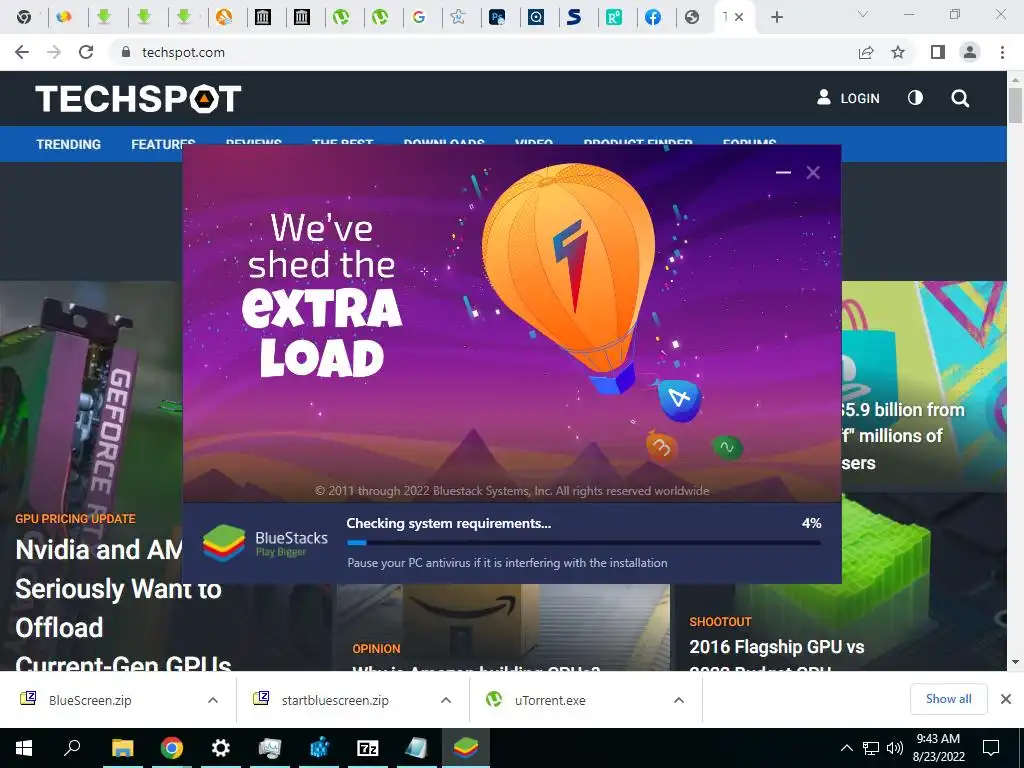The width and height of the screenshot is (1024, 768).
Task: Toggle TechSpot dark mode contrast icon
Action: tap(915, 98)
